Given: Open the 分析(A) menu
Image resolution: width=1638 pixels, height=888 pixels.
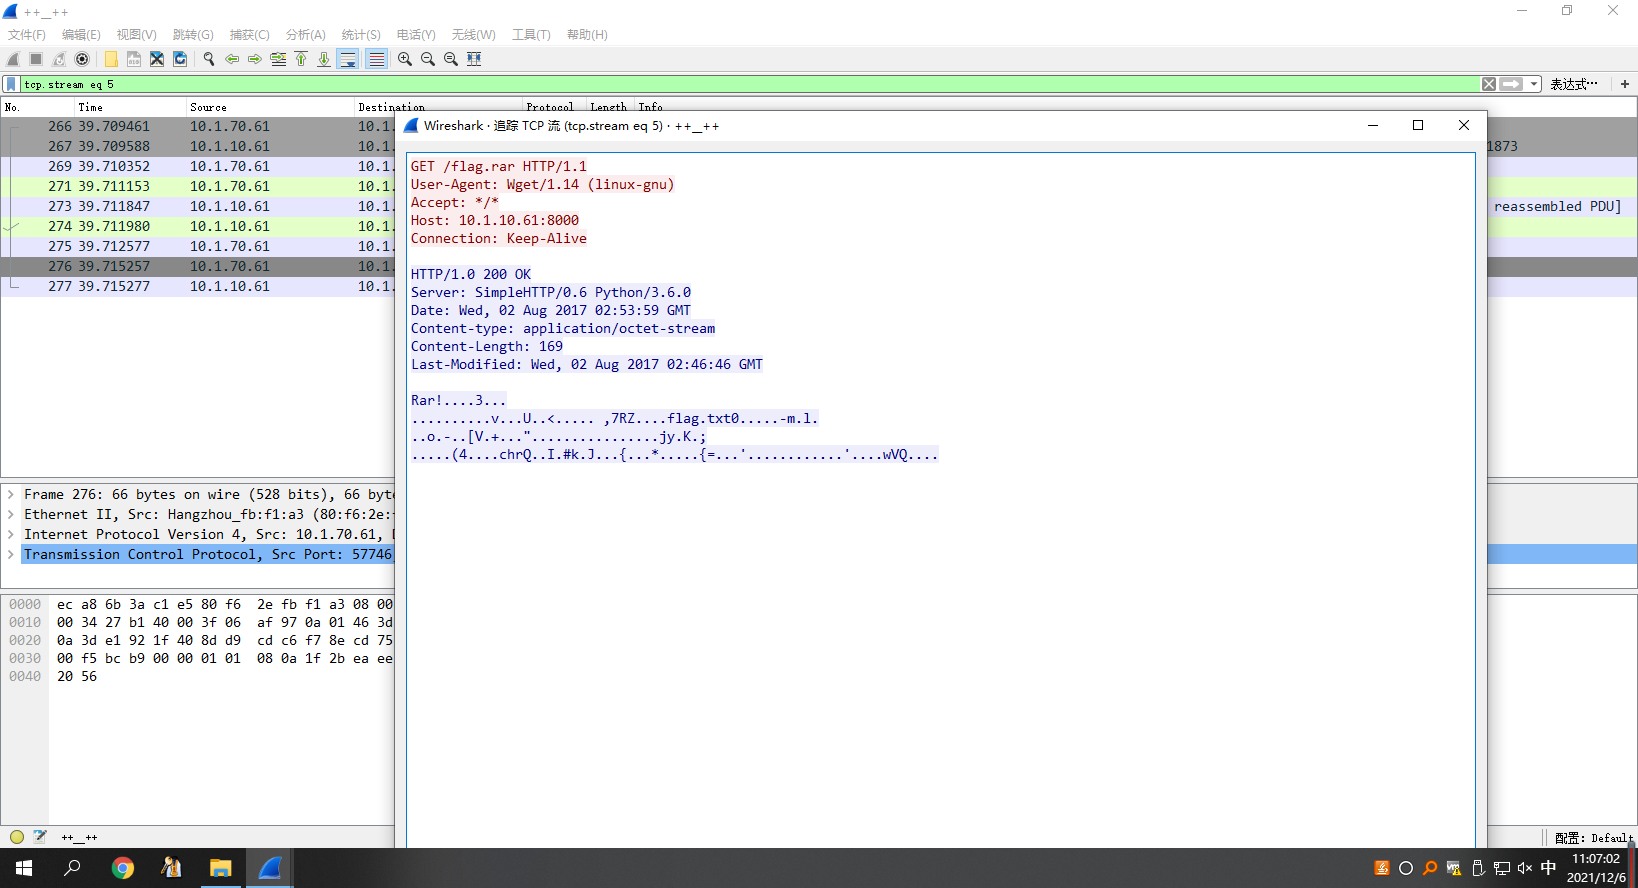Looking at the screenshot, I should click(306, 34).
